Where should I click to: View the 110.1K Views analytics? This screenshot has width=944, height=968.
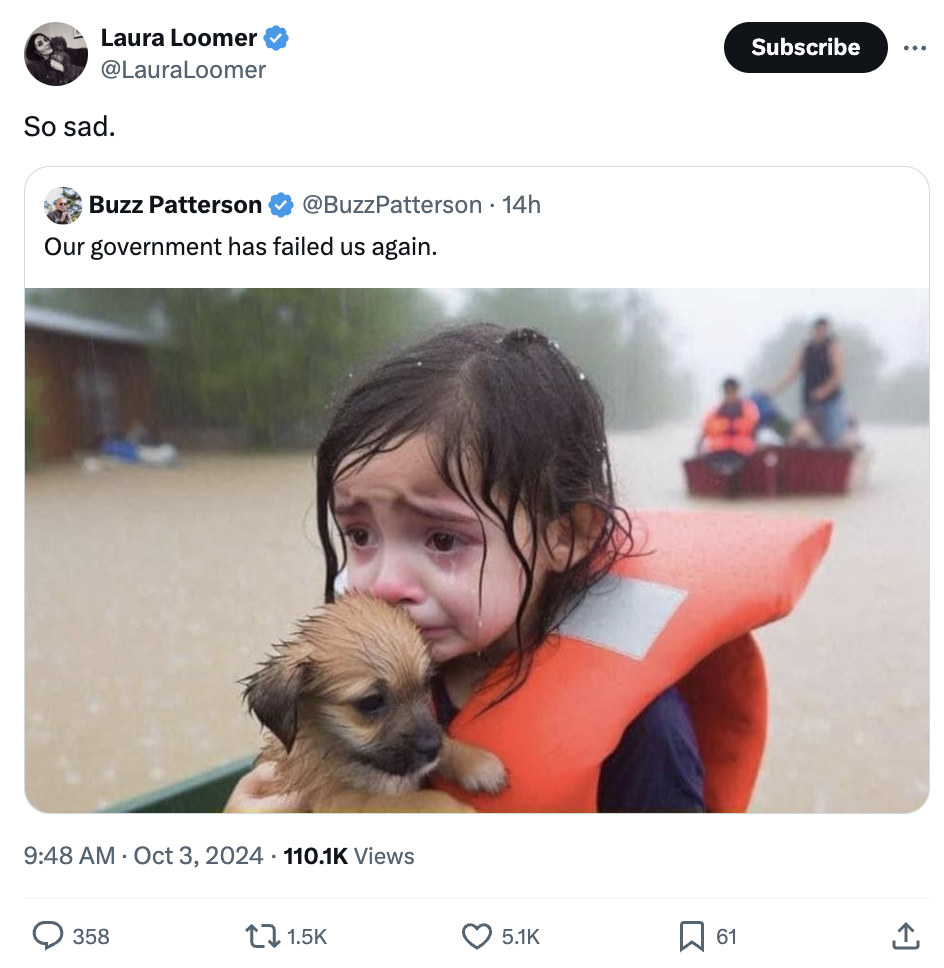[x=349, y=856]
